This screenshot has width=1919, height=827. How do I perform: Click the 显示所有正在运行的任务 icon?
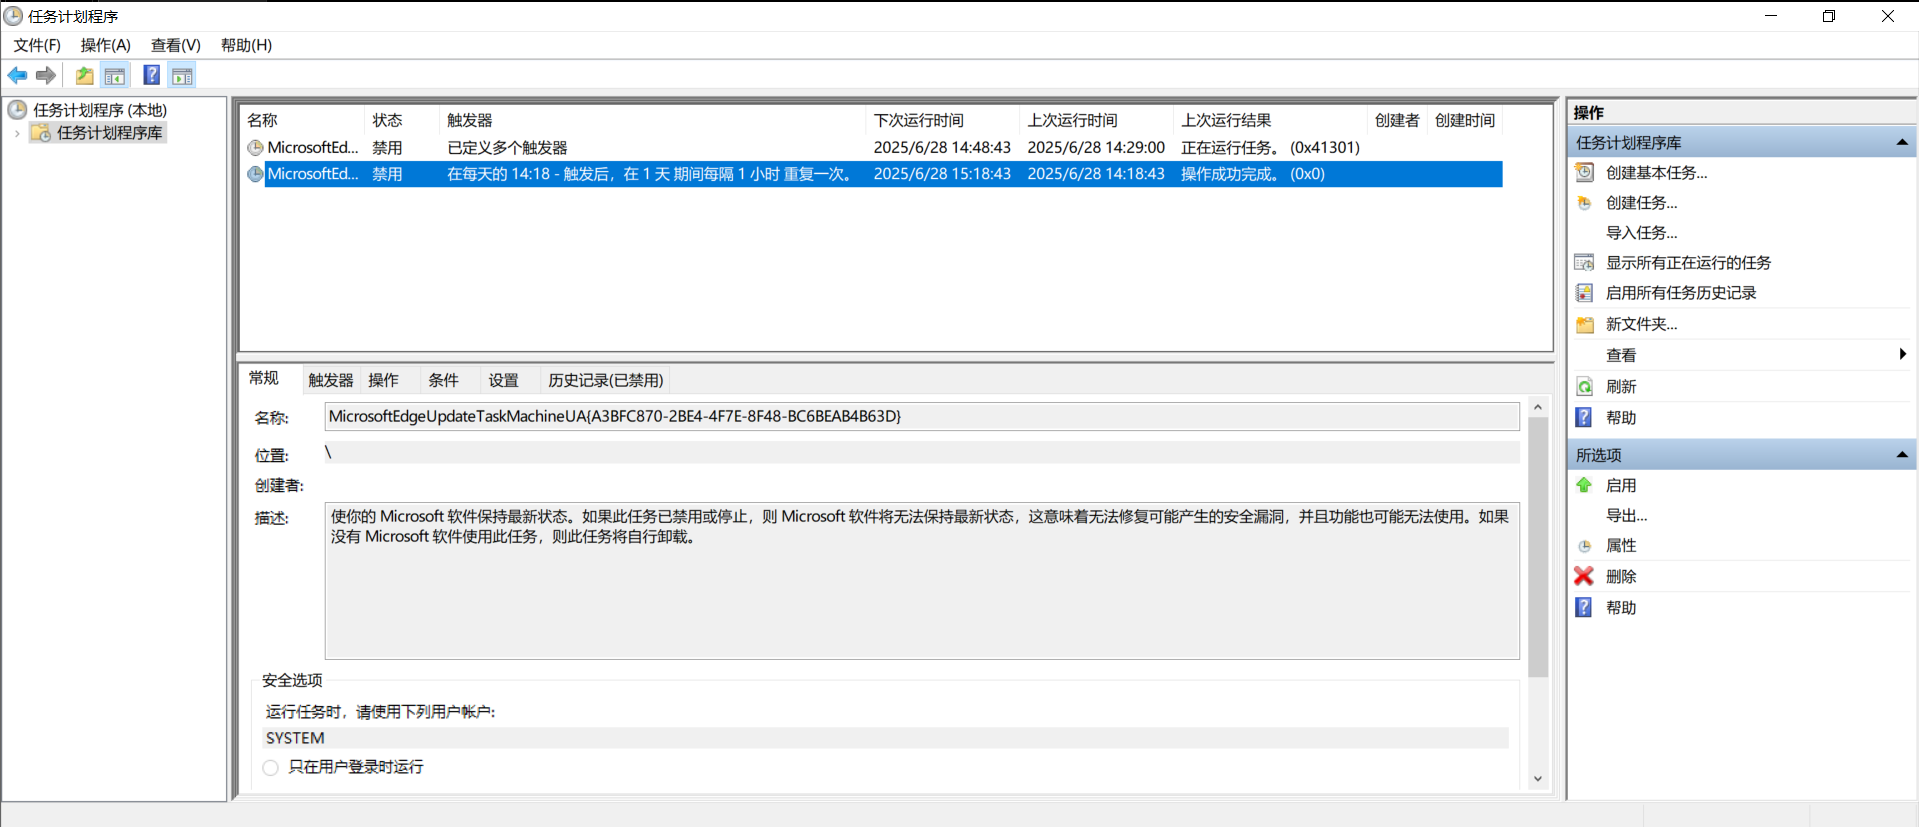click(1585, 262)
